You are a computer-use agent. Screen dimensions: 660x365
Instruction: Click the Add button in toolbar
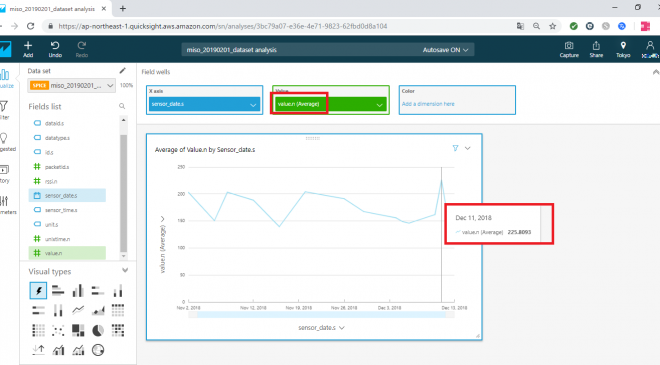(x=28, y=49)
